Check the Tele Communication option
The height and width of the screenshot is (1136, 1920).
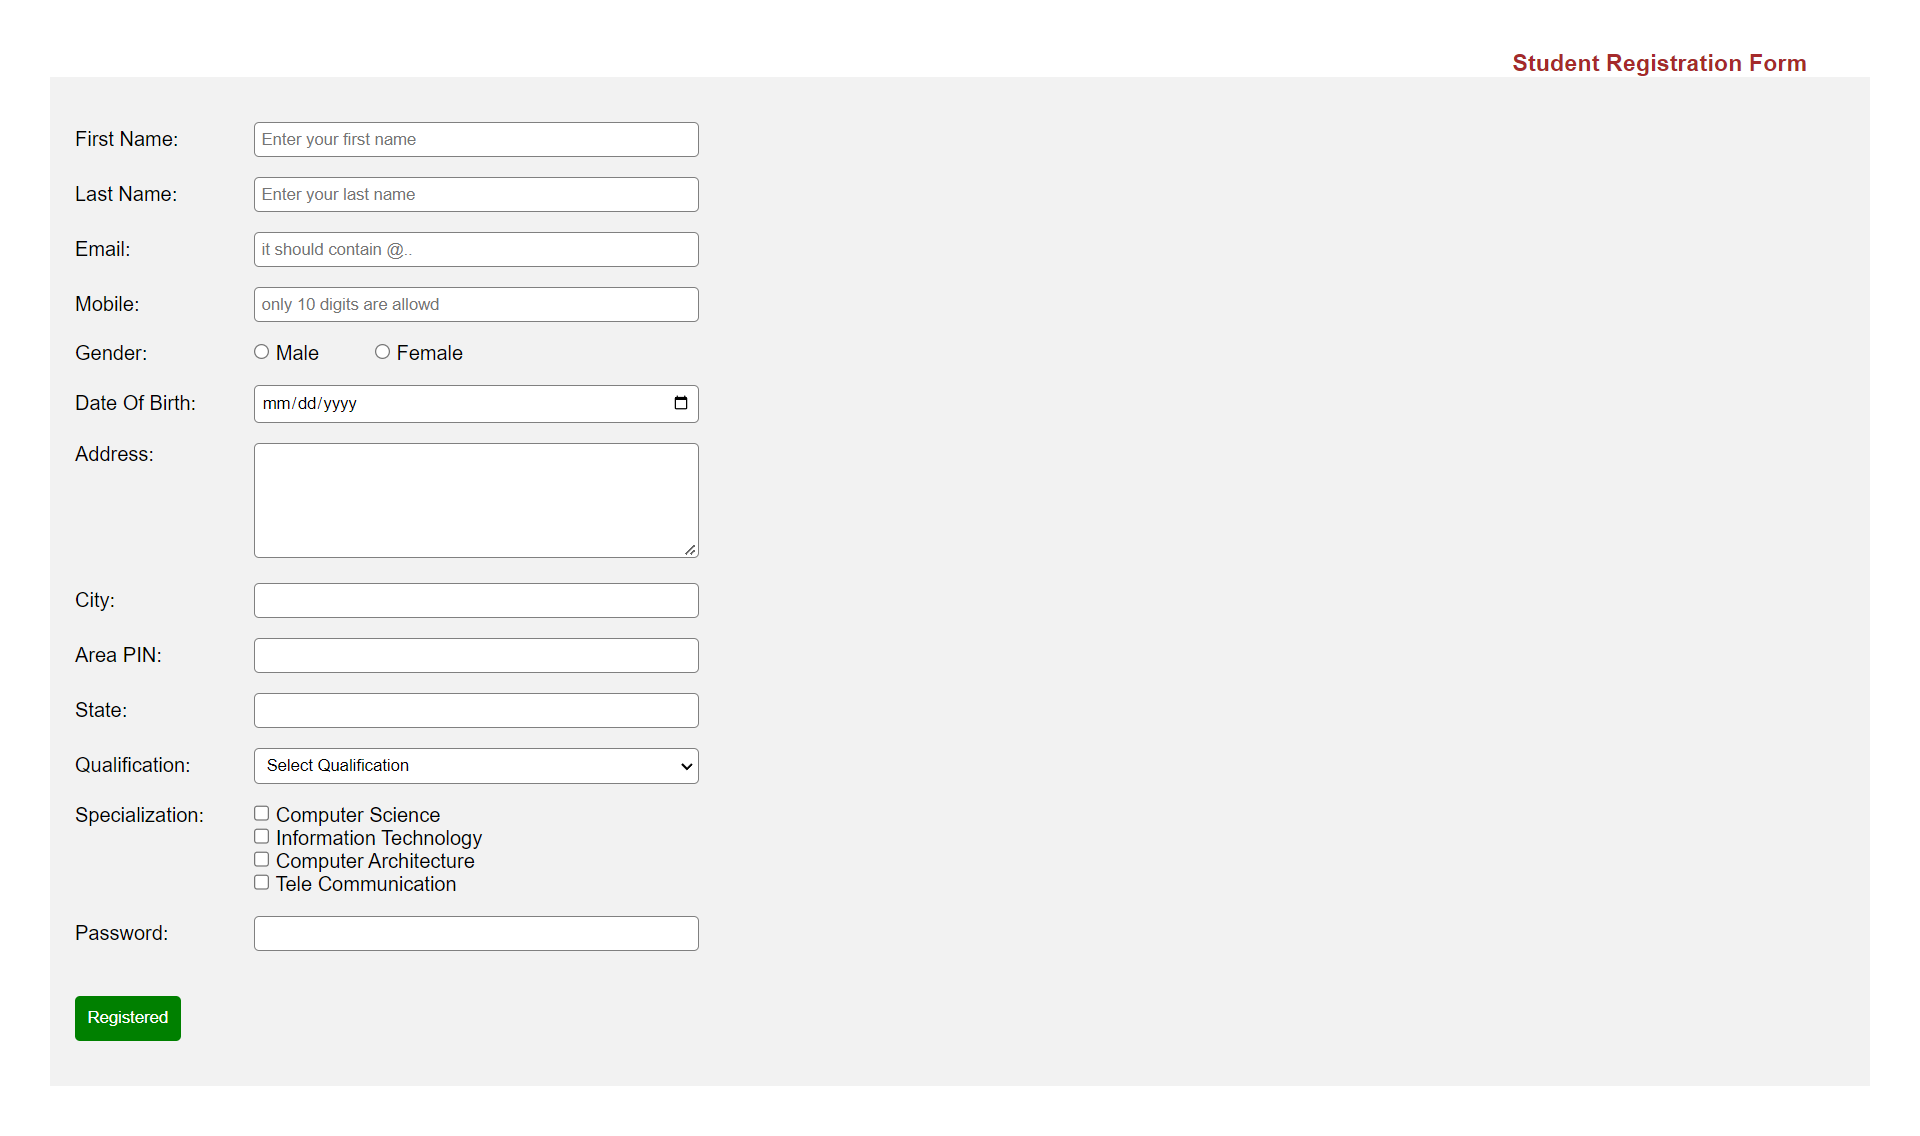tap(262, 883)
